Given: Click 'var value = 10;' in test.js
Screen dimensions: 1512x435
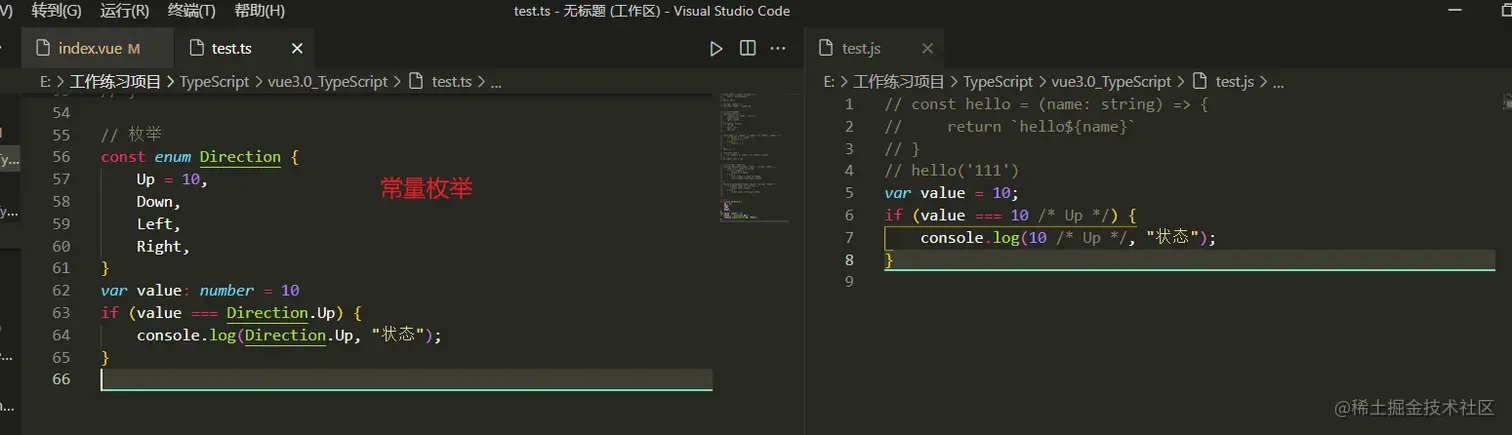Looking at the screenshot, I should (x=951, y=193).
